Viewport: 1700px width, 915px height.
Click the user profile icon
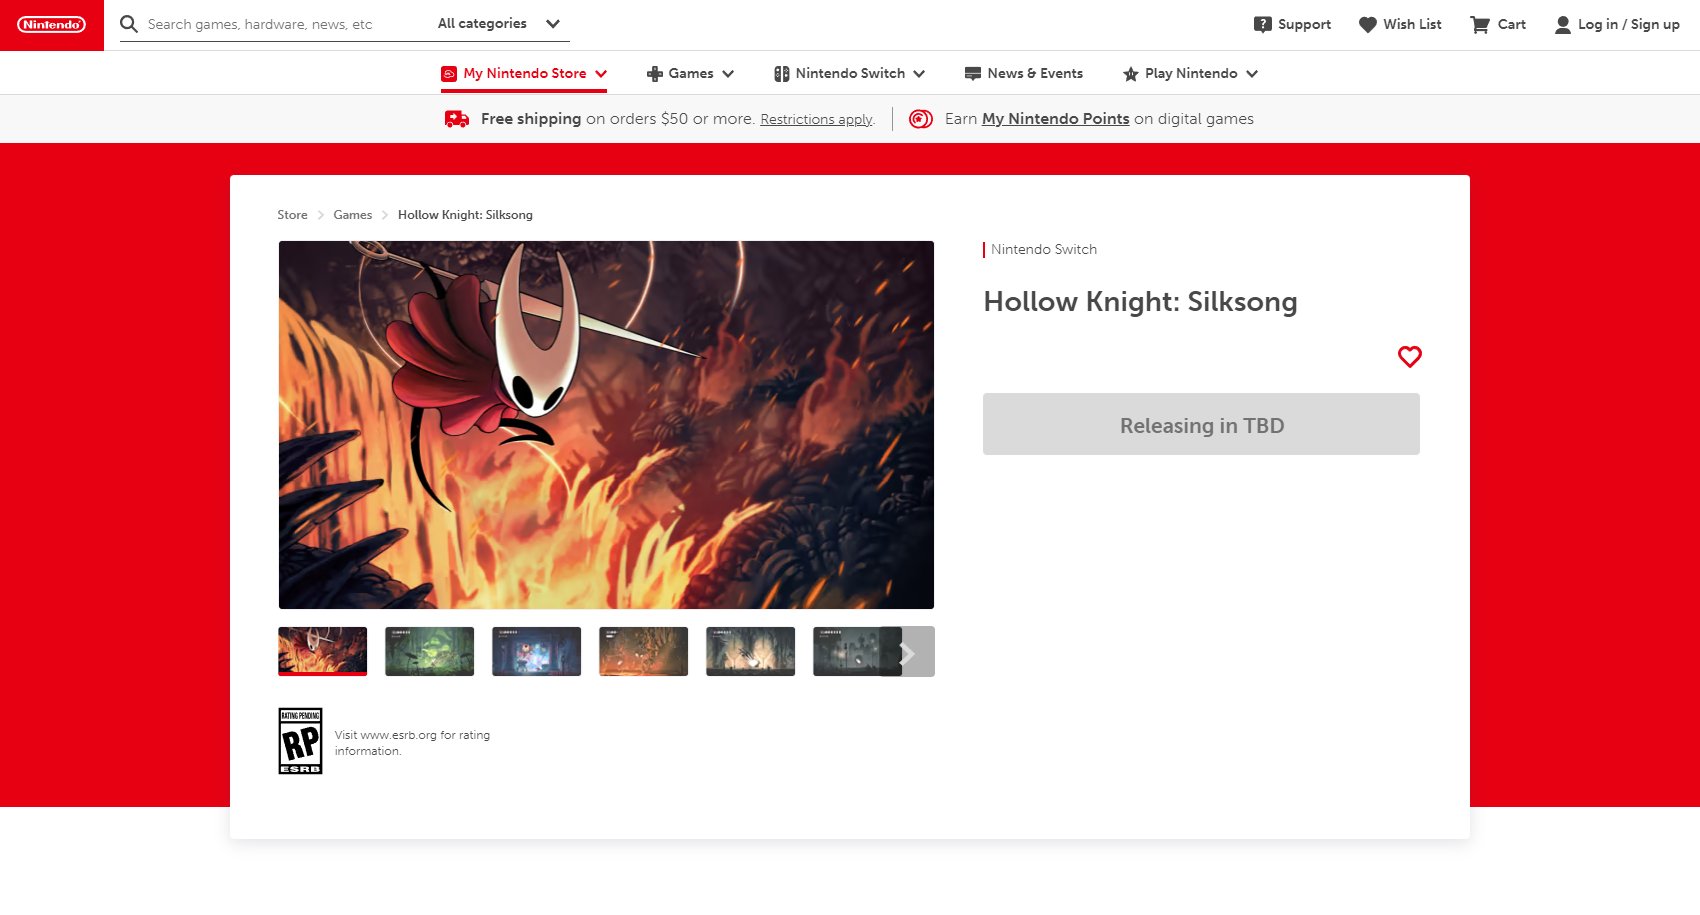click(1563, 25)
